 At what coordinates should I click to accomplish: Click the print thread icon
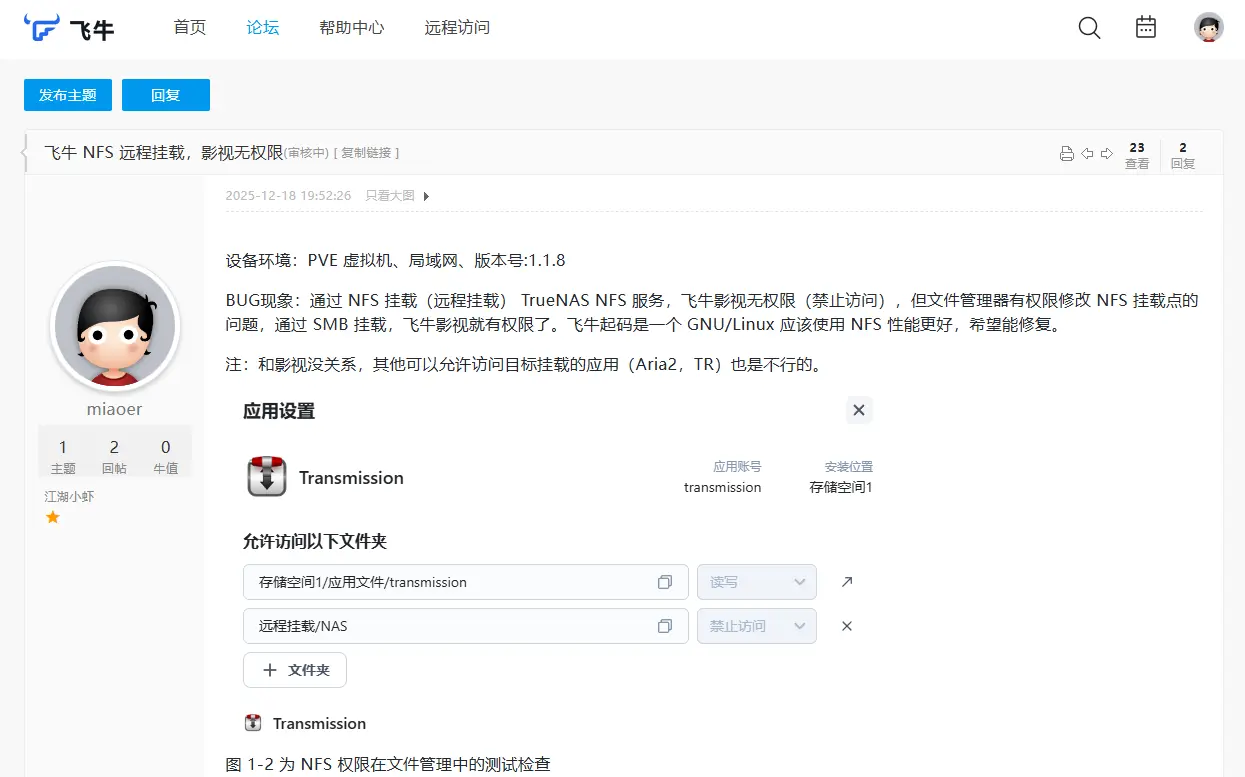point(1067,154)
